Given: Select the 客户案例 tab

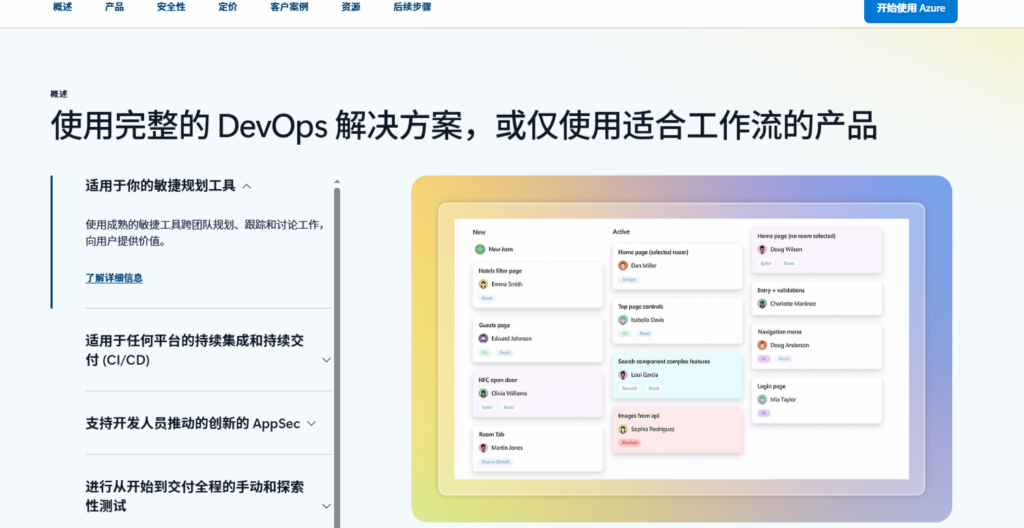Looking at the screenshot, I should pyautogui.click(x=289, y=7).
